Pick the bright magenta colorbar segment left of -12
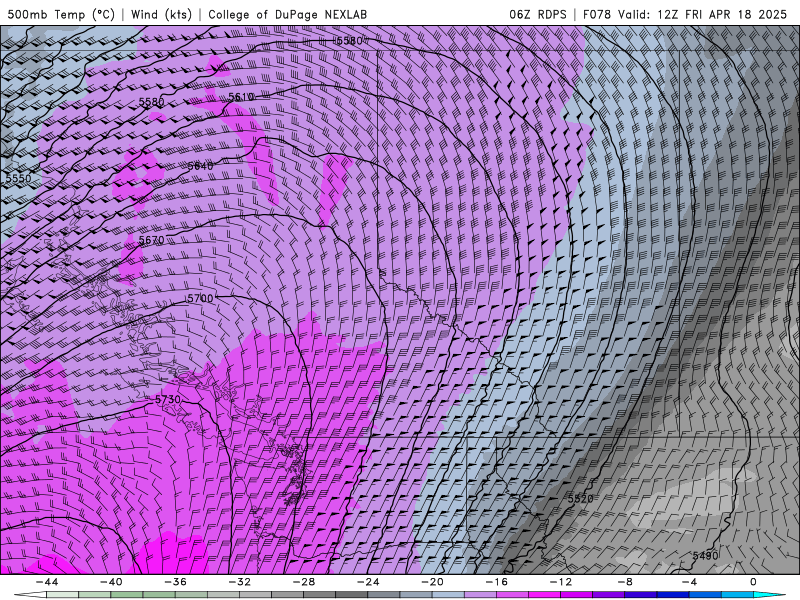The height and width of the screenshot is (600, 800). (x=545, y=595)
